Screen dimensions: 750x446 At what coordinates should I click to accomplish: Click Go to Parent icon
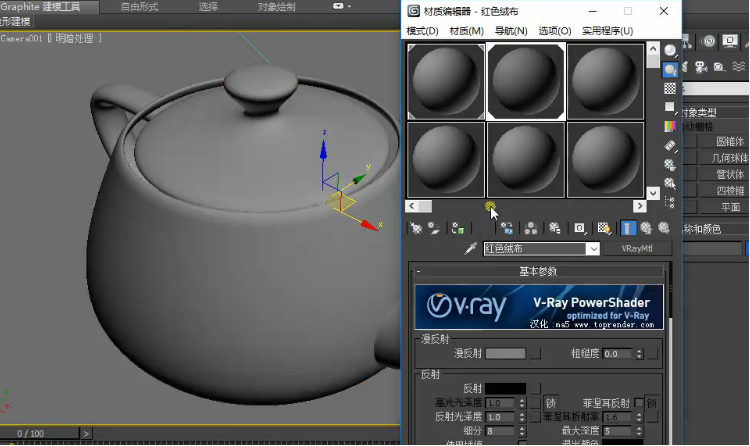coord(646,228)
